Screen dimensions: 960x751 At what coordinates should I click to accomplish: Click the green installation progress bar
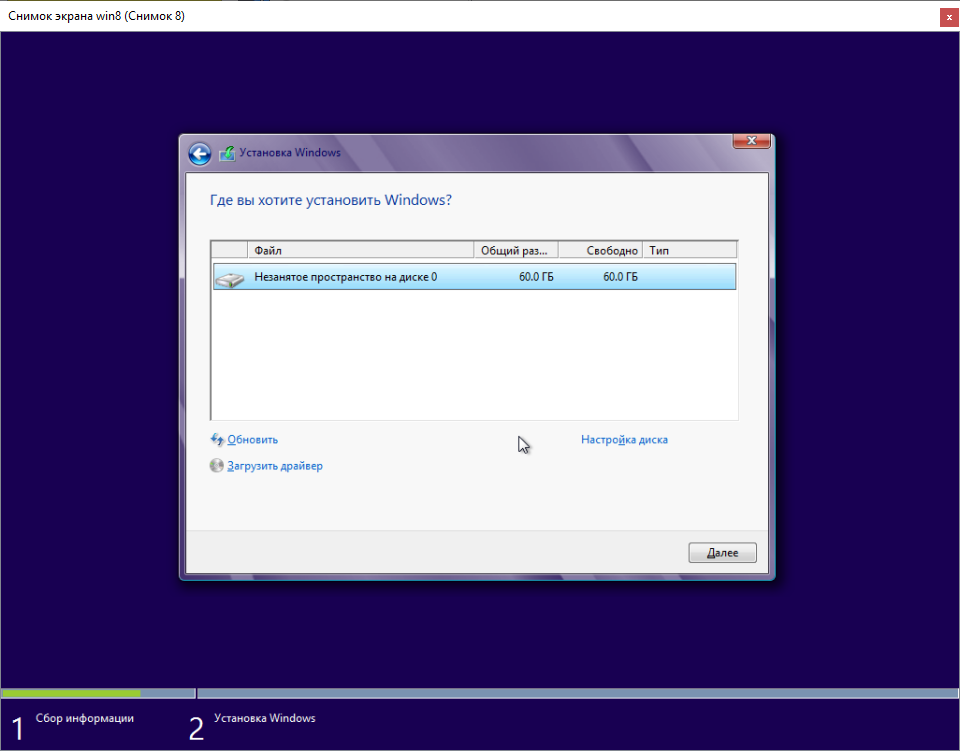pos(72,693)
